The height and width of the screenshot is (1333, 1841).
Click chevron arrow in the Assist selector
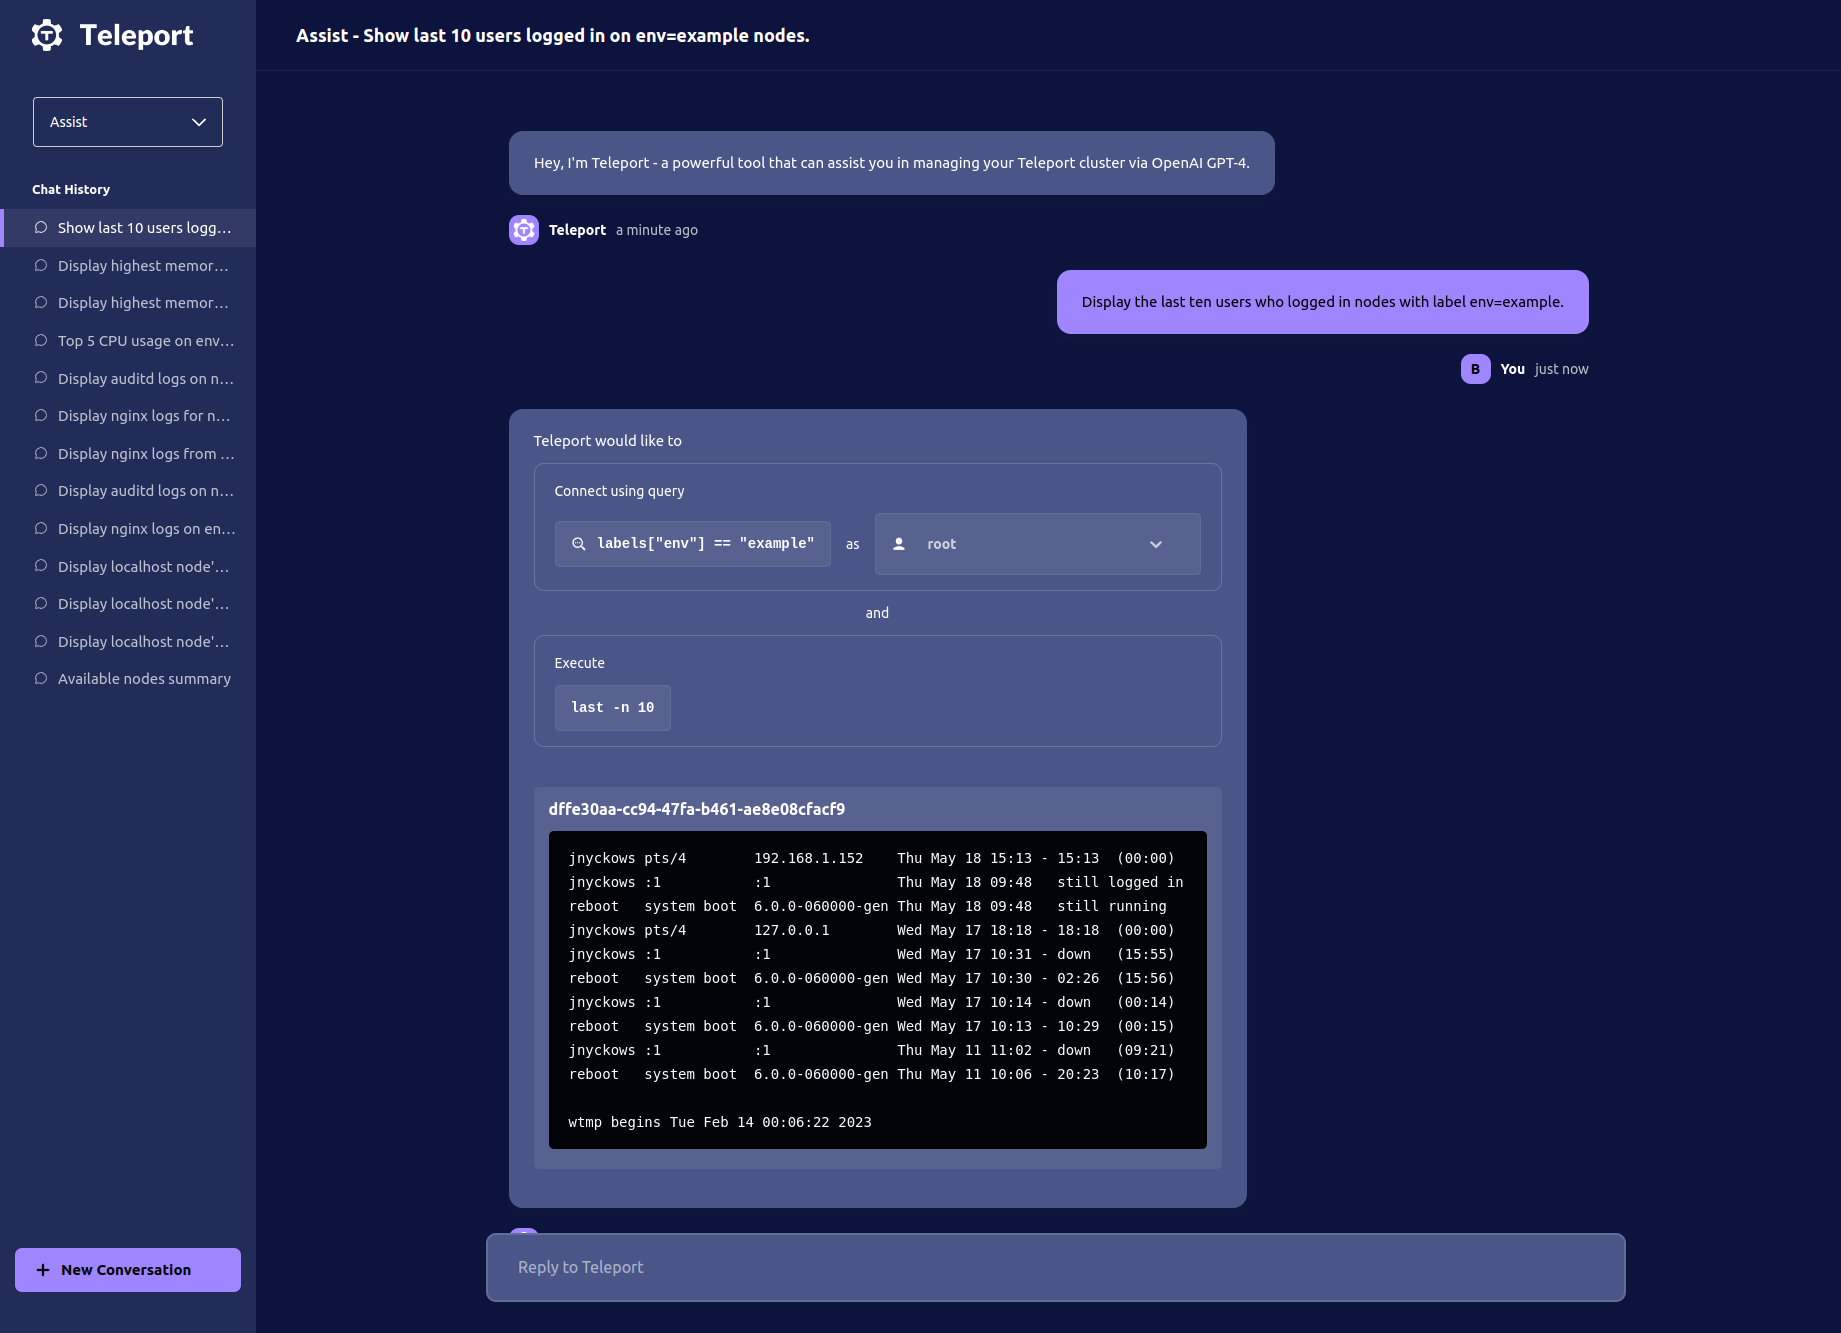coord(199,122)
